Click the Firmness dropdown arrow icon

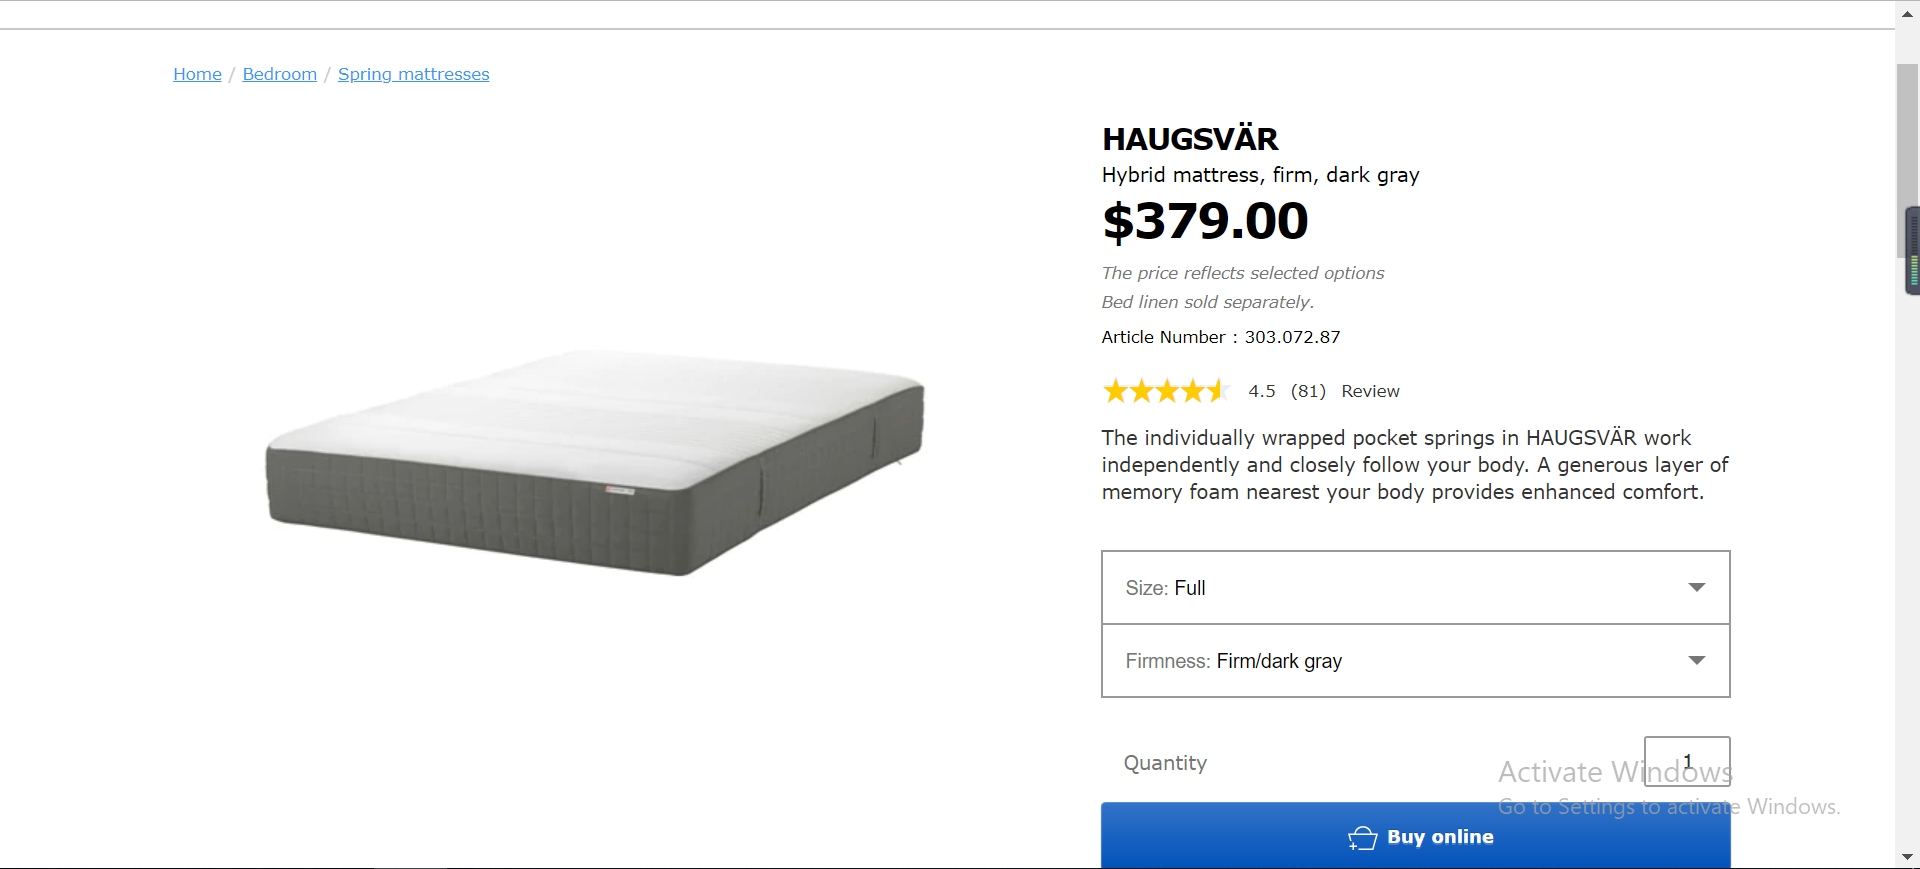pyautogui.click(x=1696, y=660)
